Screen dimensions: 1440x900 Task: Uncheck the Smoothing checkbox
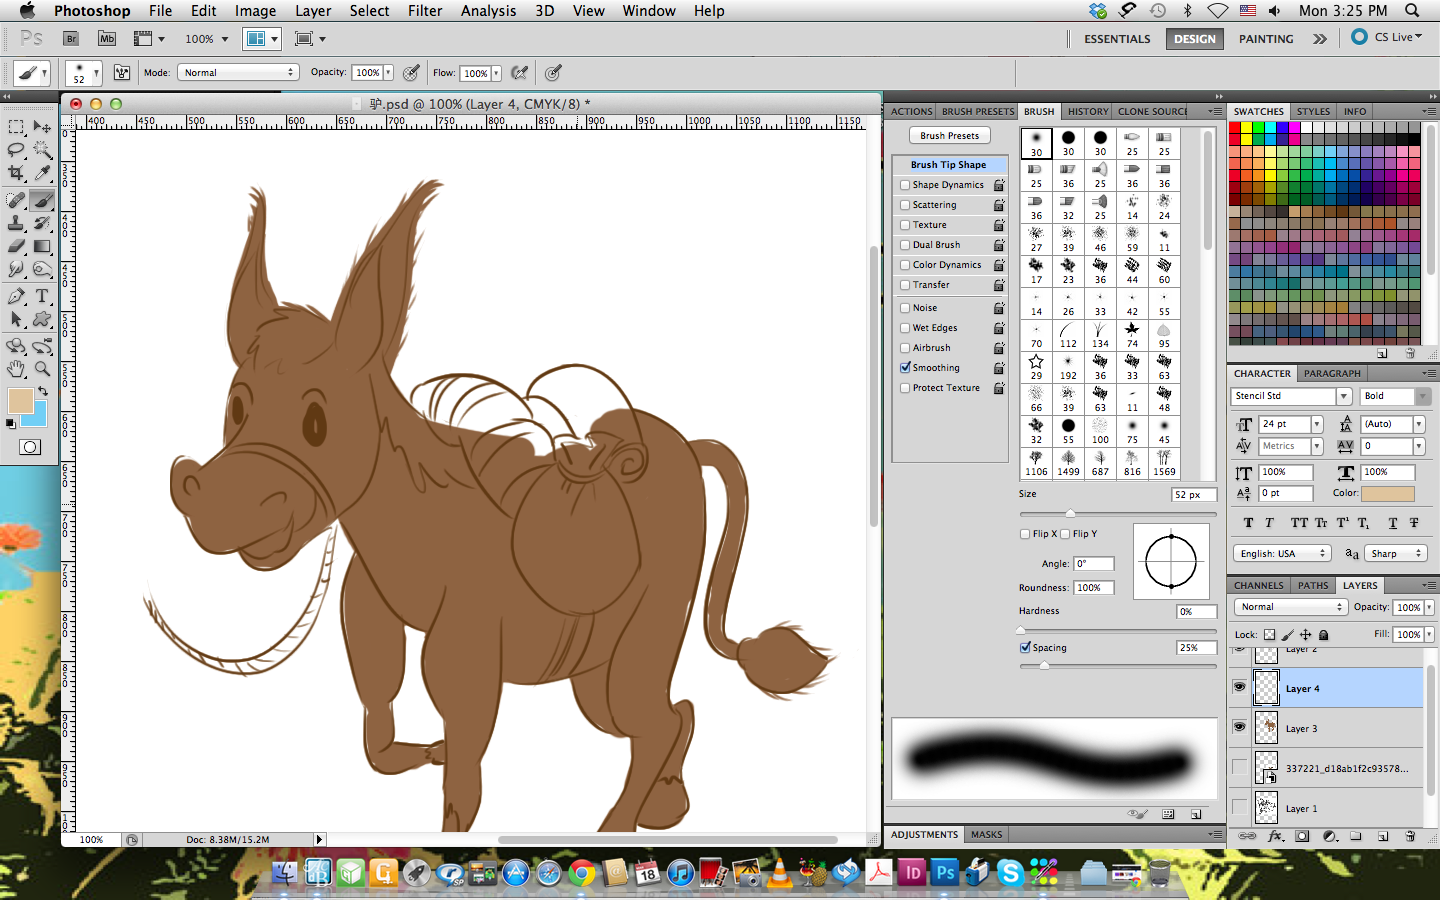click(905, 368)
